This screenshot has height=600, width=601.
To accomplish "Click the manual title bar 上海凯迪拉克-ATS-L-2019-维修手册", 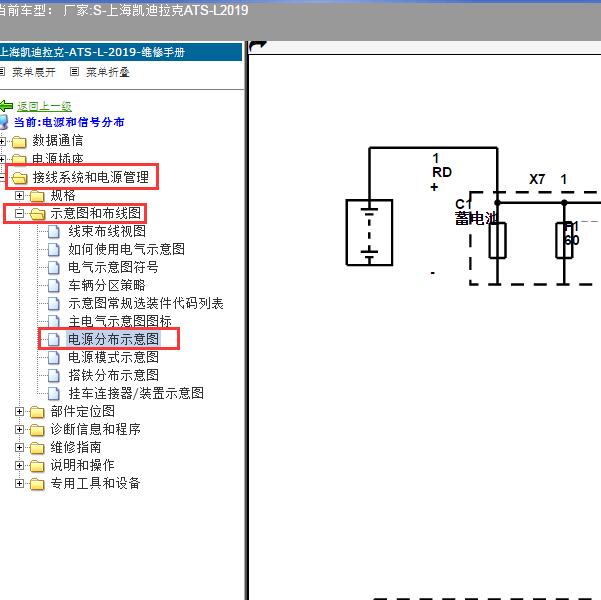I will tap(121, 52).
